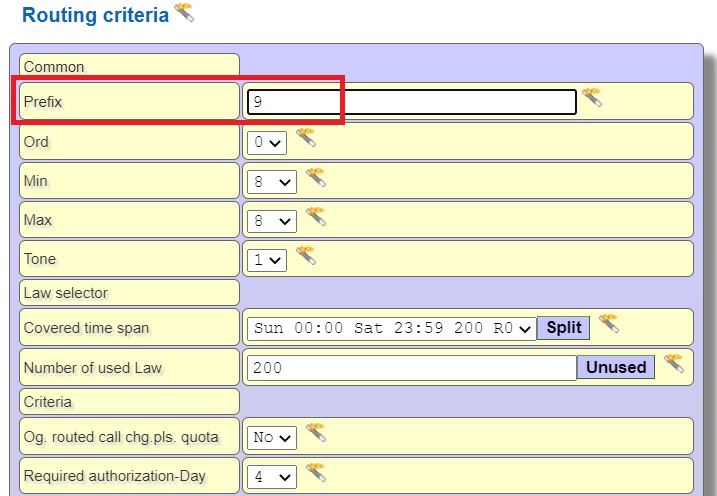The image size is (717, 496).
Task: Click wrench icon beside Required authorization-Day dropdown
Action: point(315,473)
